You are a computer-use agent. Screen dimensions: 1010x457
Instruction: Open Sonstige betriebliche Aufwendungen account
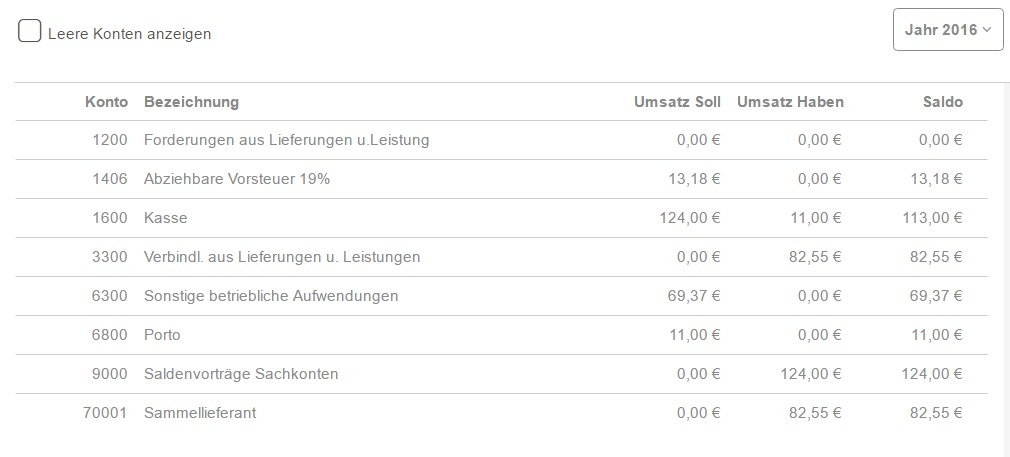[271, 296]
